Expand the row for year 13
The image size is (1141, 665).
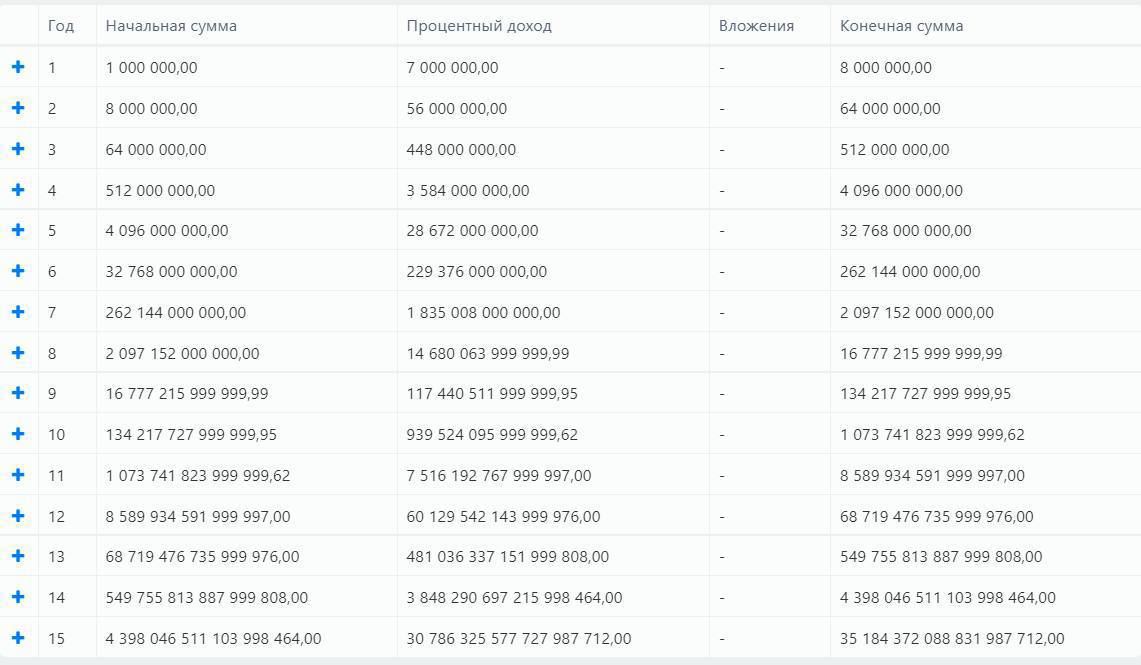click(x=18, y=556)
